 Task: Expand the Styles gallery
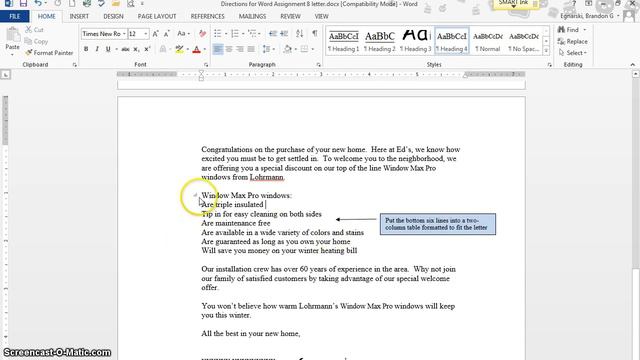tap(546, 51)
